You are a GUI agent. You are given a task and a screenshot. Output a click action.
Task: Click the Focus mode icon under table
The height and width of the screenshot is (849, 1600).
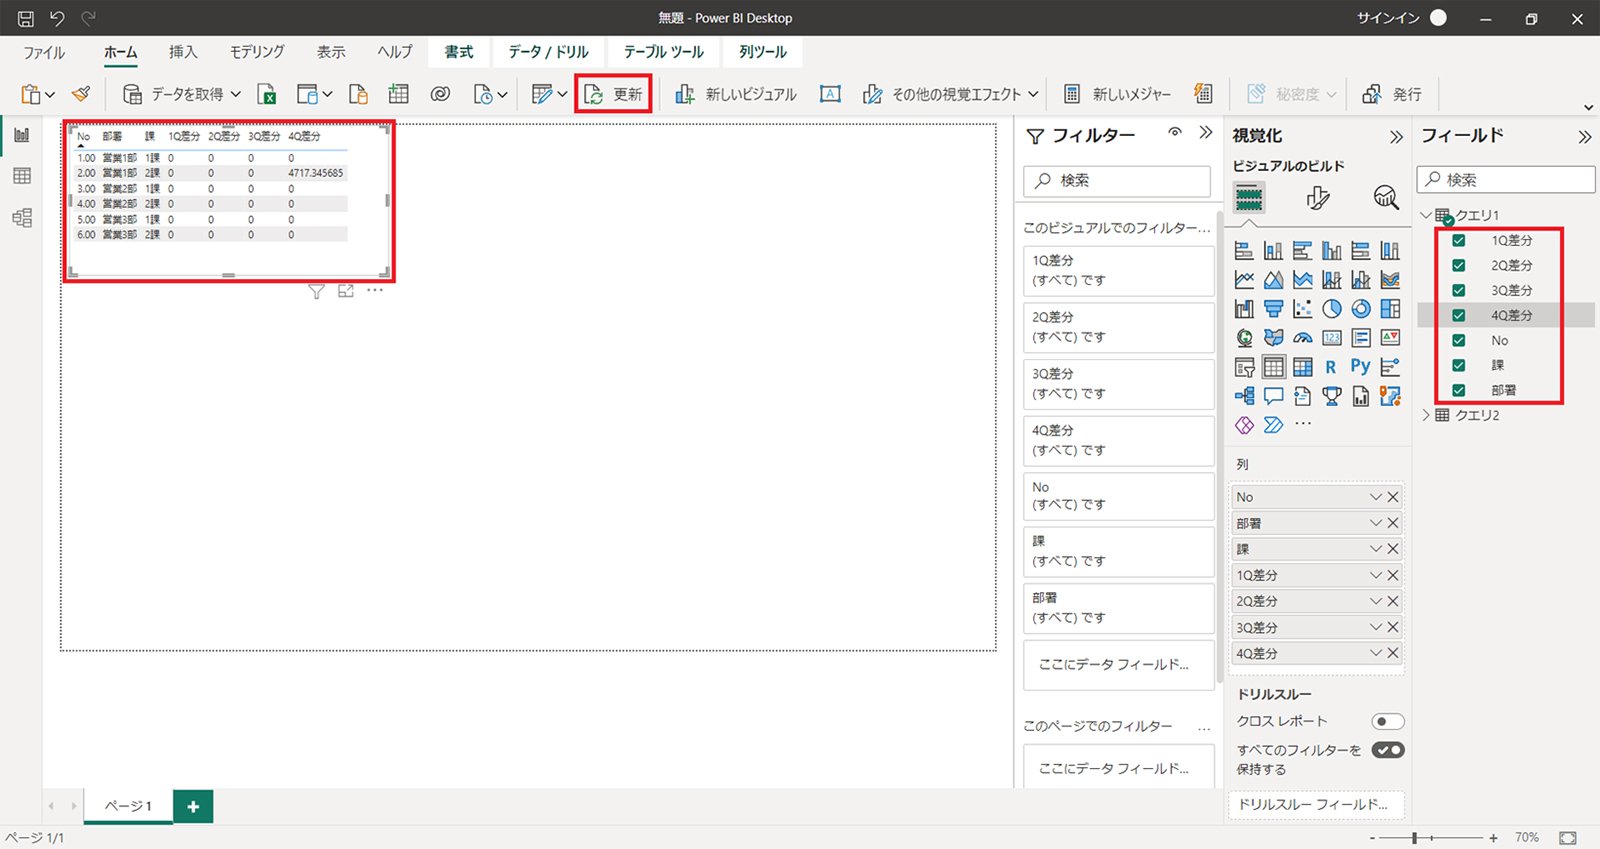tap(346, 291)
